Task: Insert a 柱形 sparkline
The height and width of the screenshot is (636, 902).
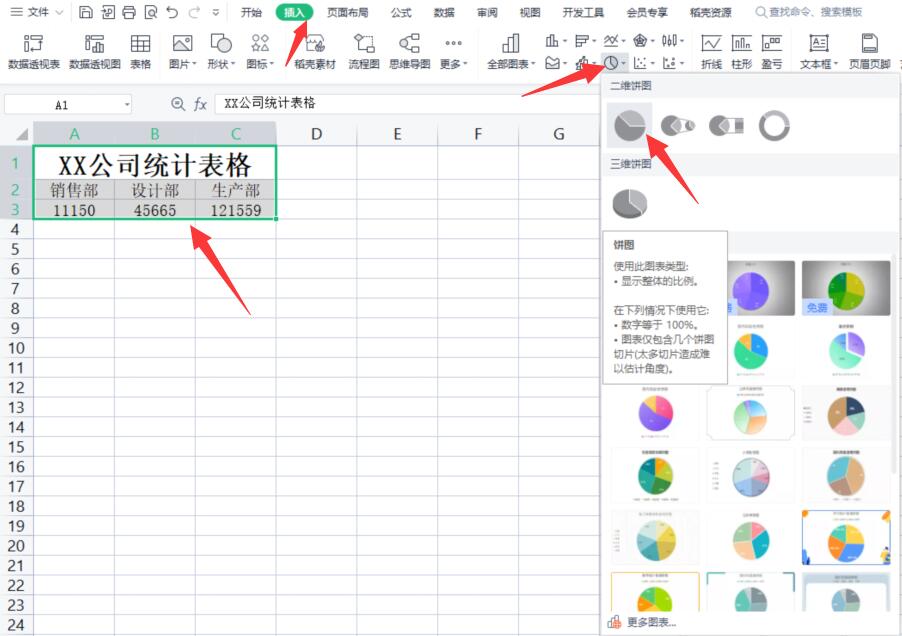Action: coord(742,52)
